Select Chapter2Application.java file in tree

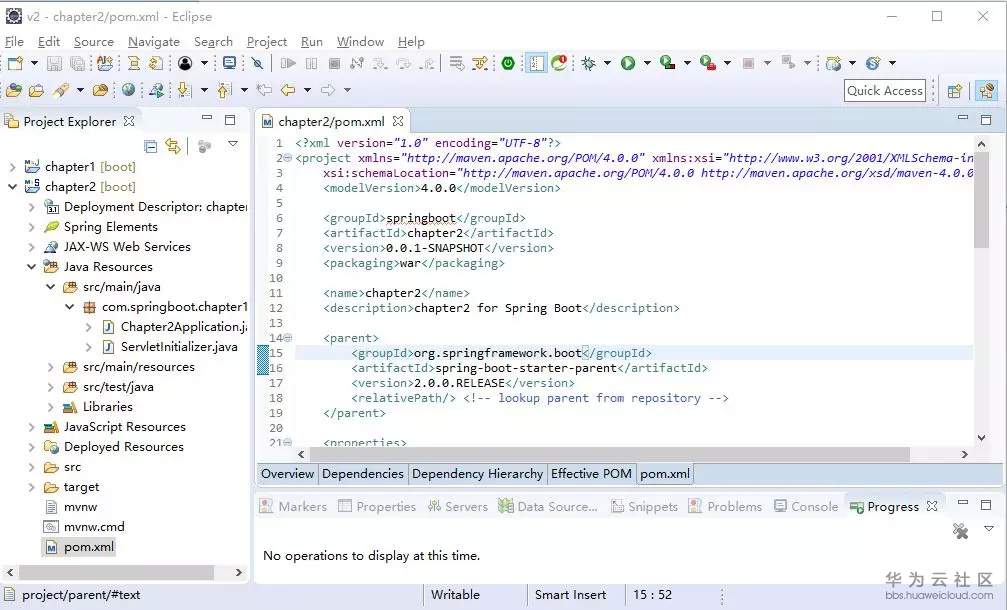(184, 327)
